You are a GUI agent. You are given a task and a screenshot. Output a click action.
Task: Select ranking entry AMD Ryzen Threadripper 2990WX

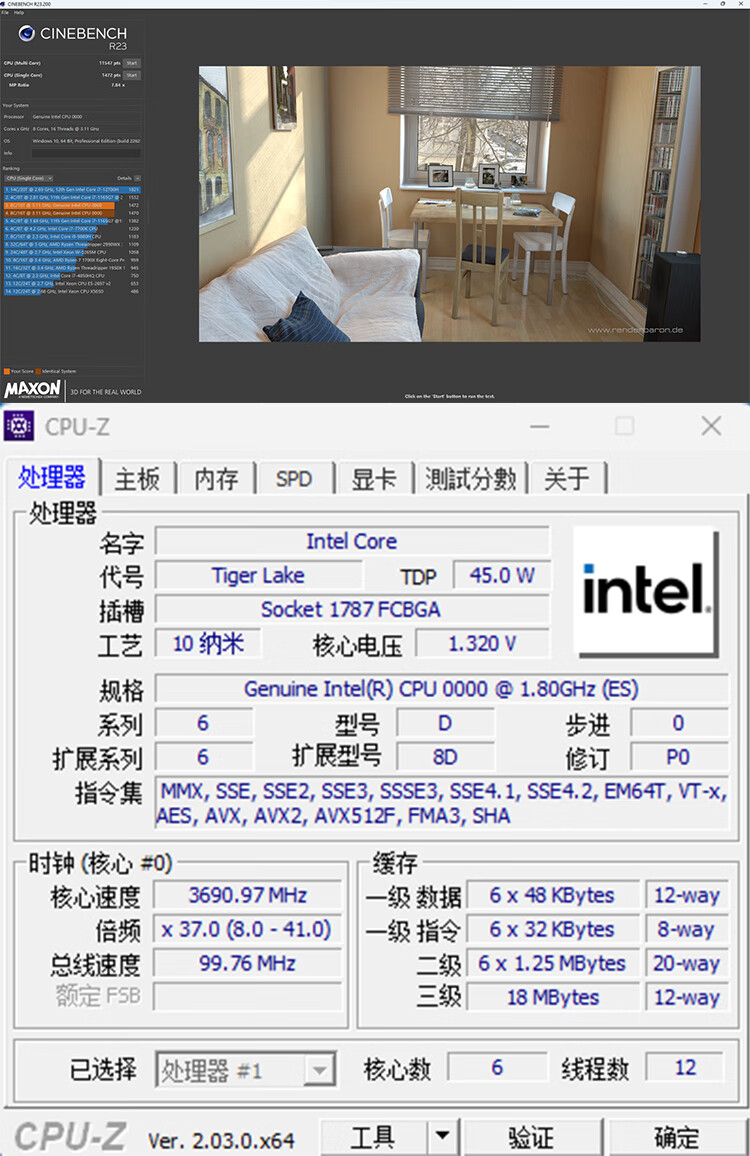[72, 244]
